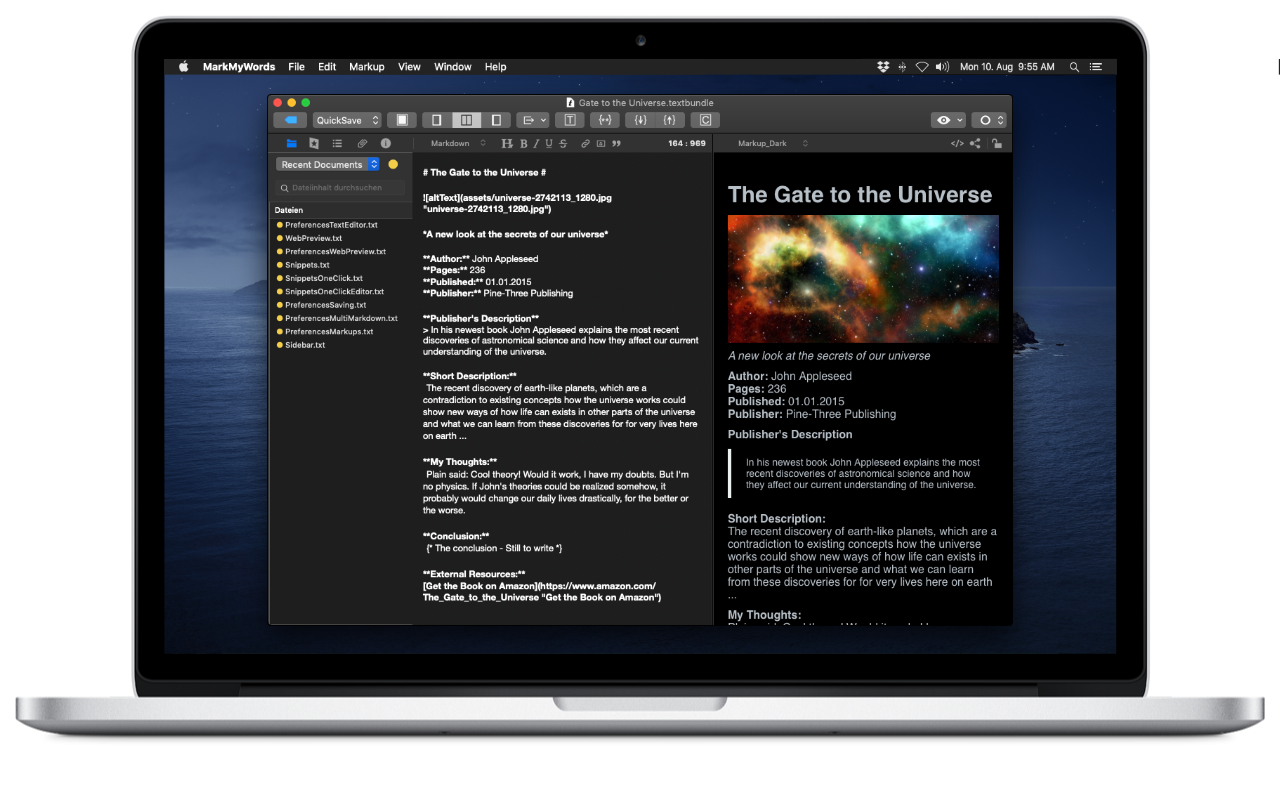Apply italic formatting
1280x800 pixels.
(x=535, y=144)
